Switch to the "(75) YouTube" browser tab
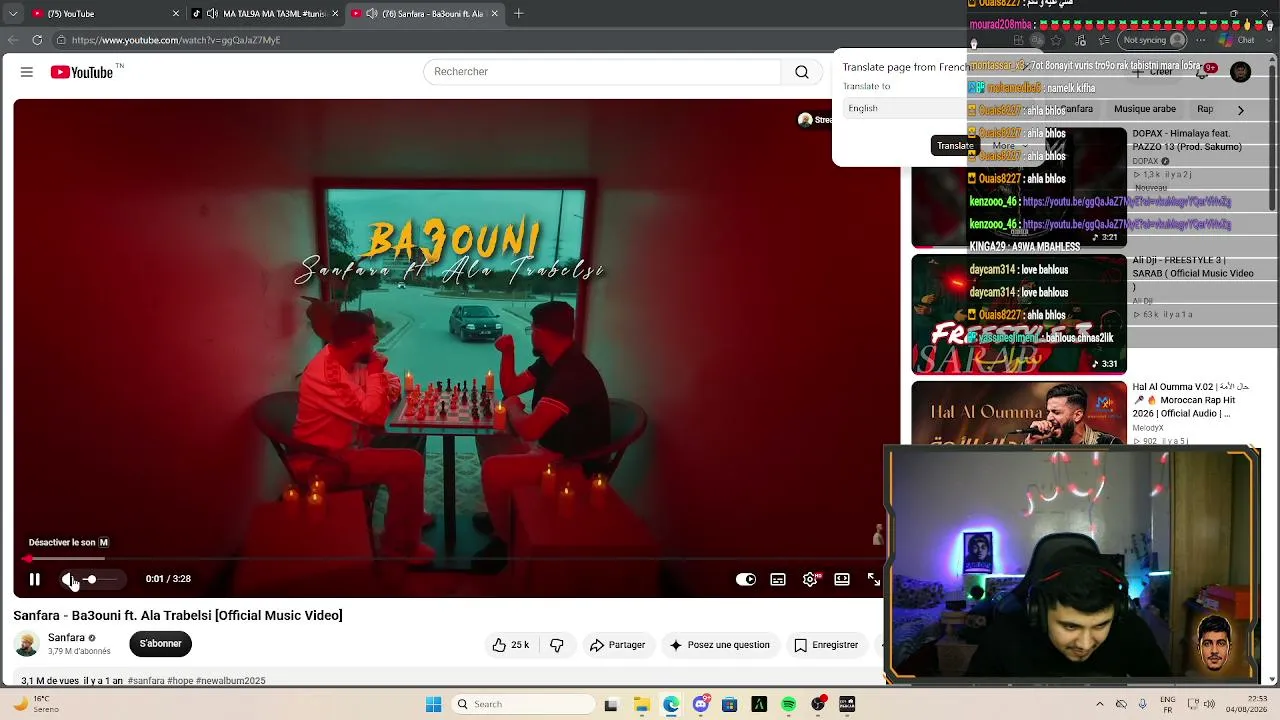The image size is (1280, 720). [x=100, y=14]
